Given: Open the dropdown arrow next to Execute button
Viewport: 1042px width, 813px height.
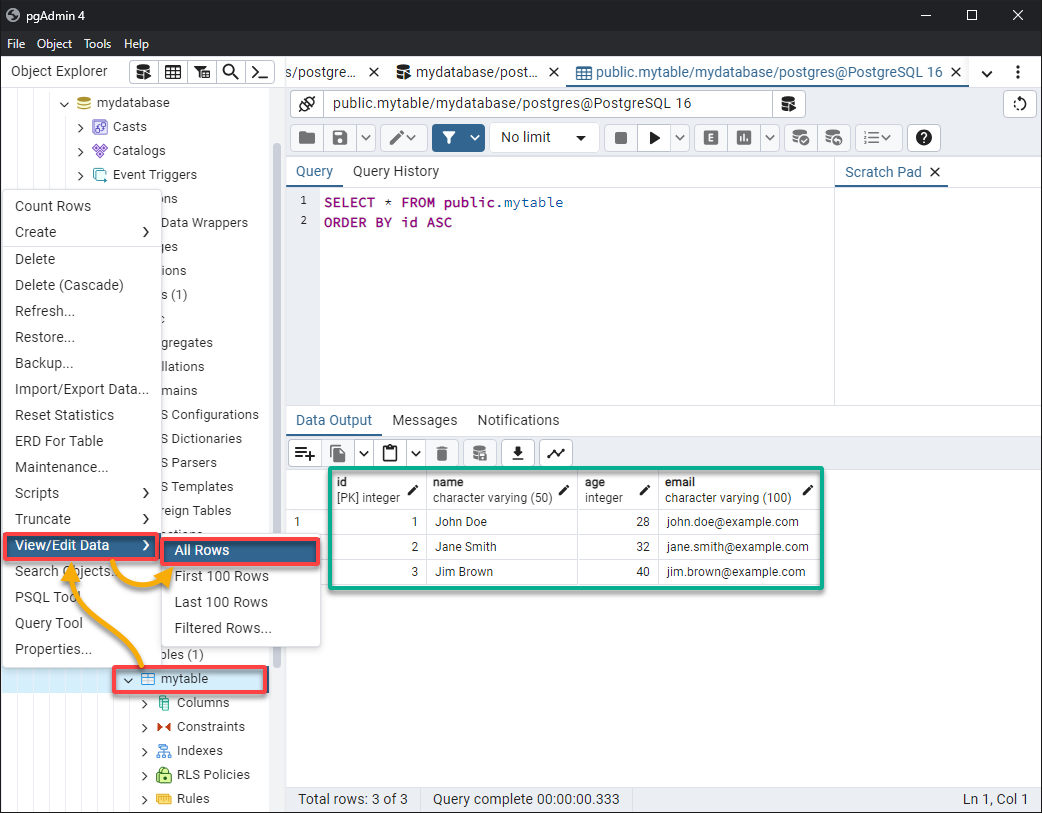Looking at the screenshot, I should 680,138.
